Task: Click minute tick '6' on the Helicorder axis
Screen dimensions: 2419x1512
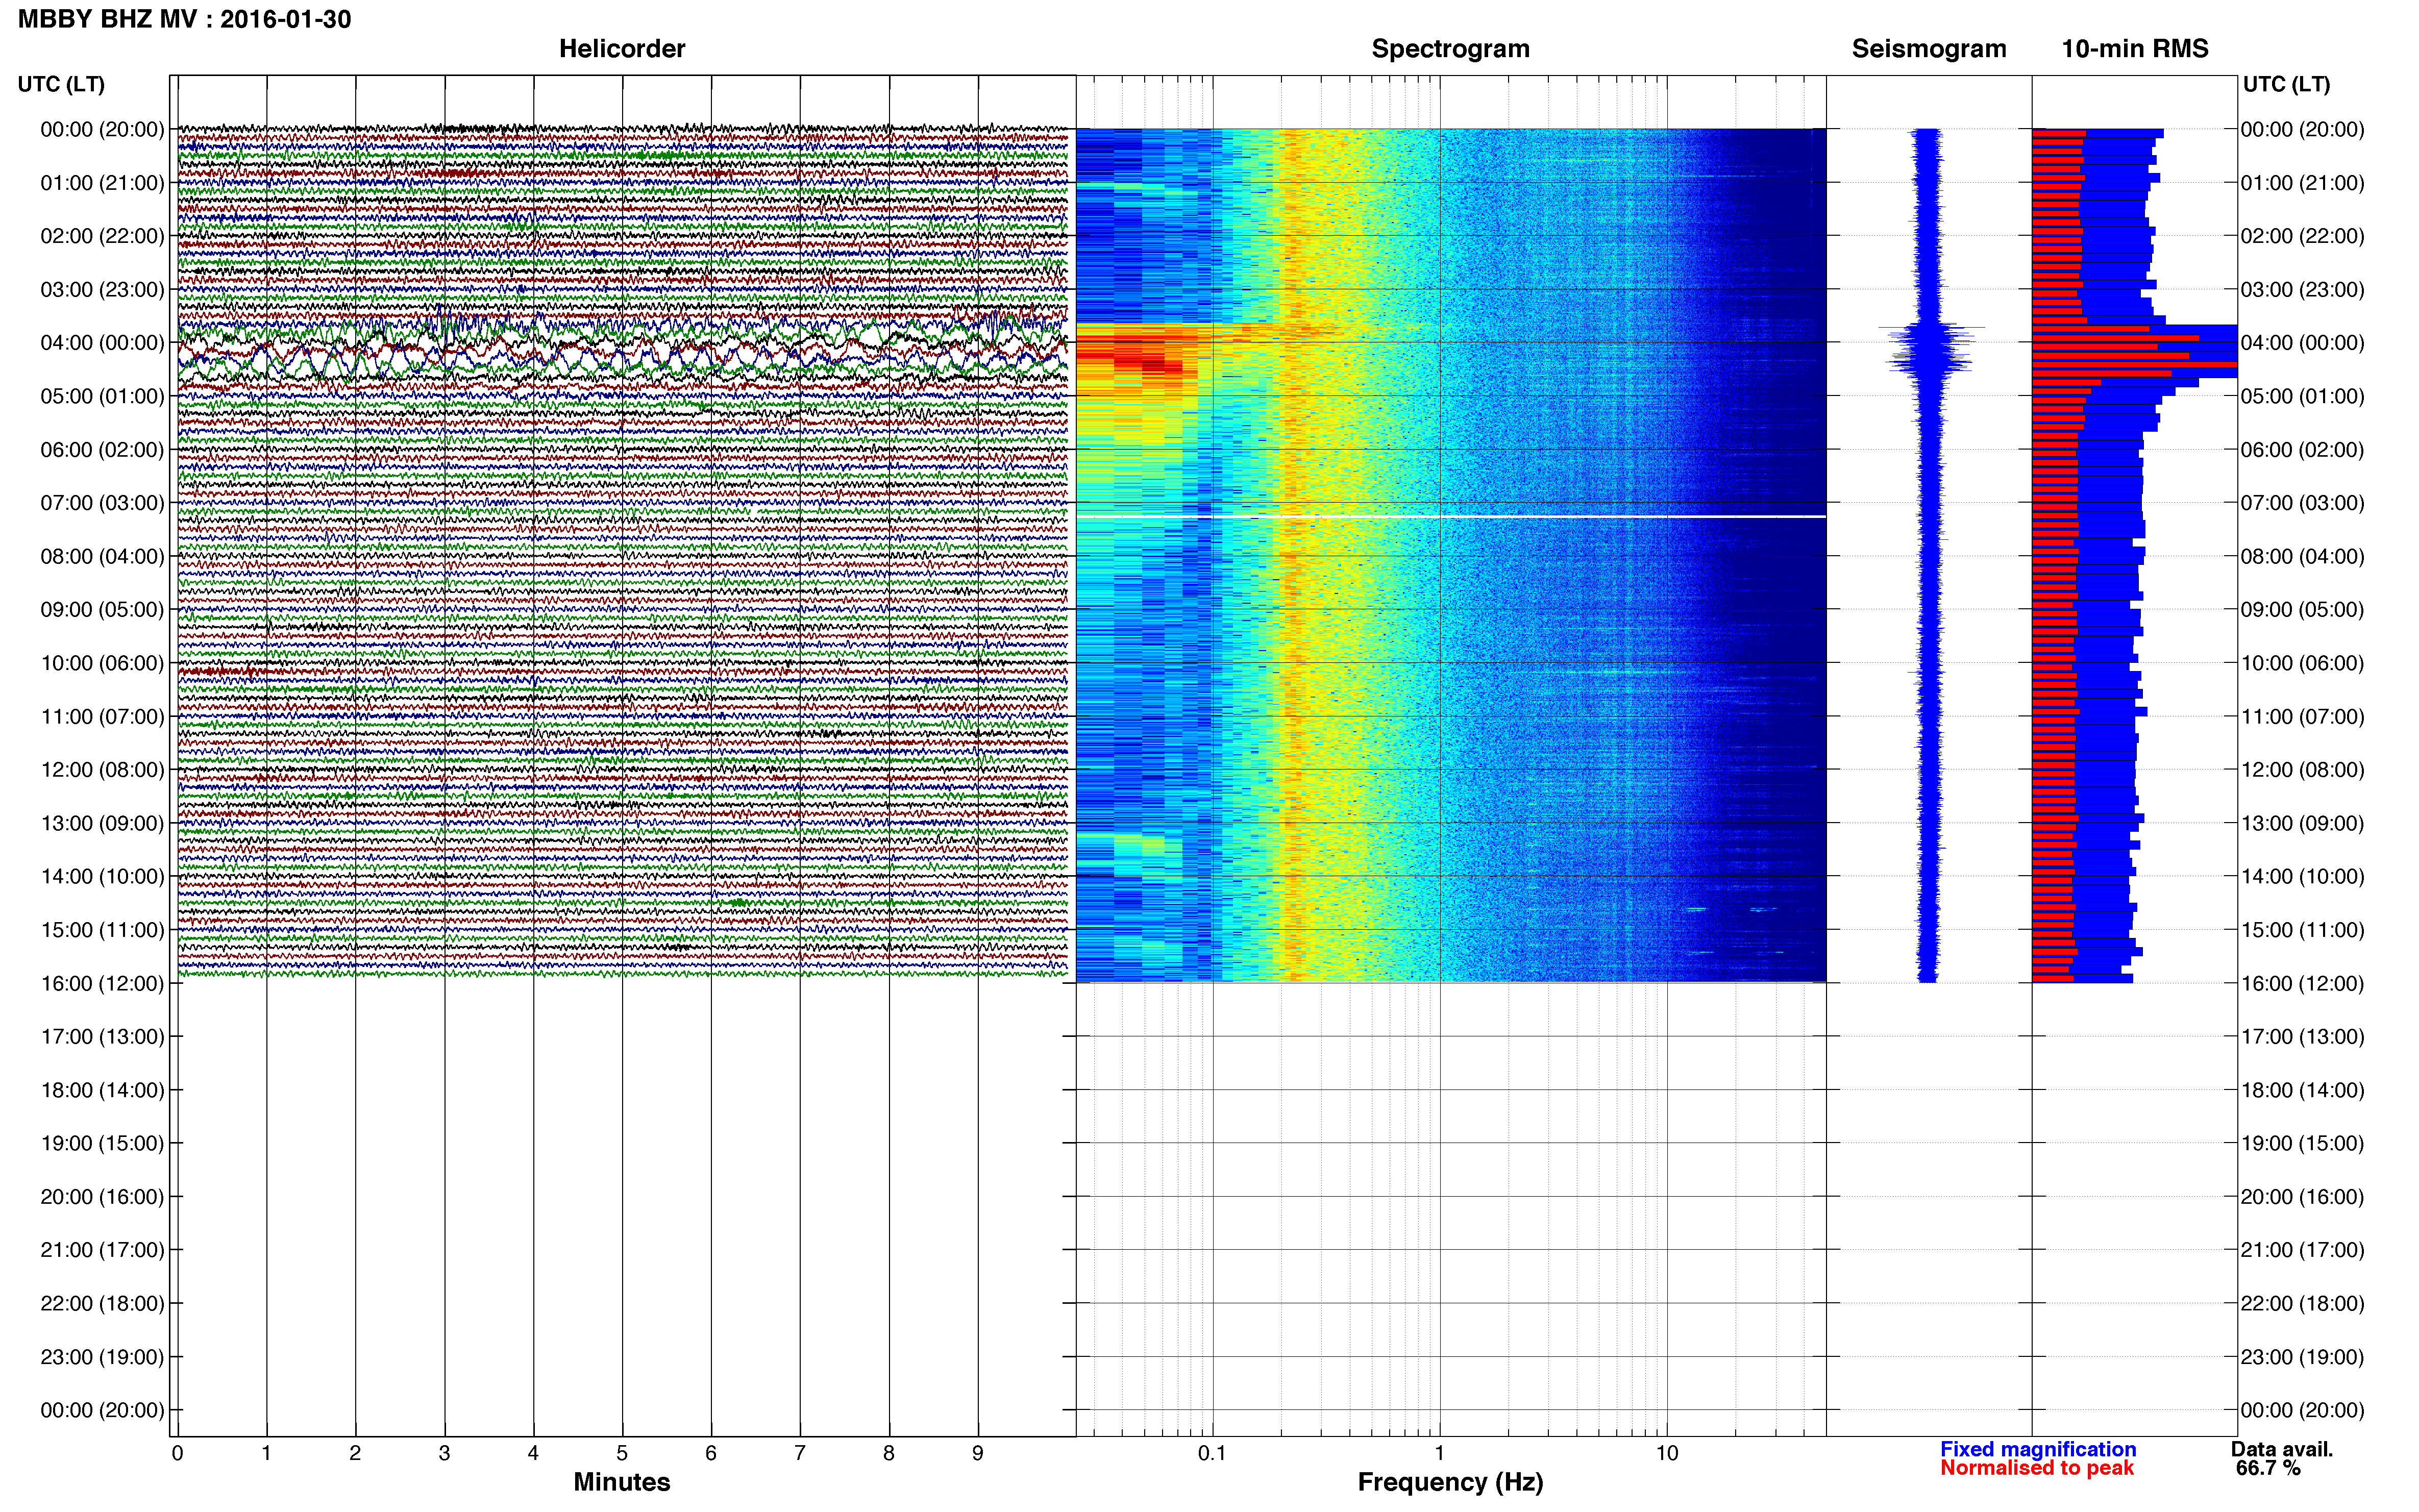Action: (711, 1453)
